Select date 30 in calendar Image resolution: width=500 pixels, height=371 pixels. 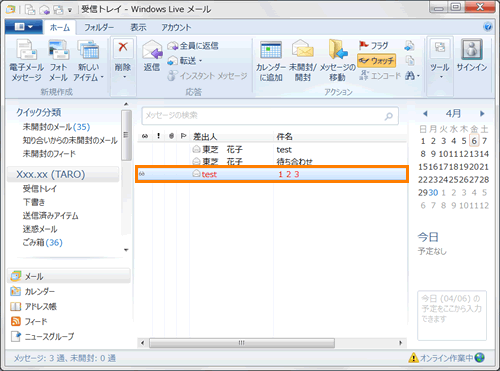tap(433, 192)
